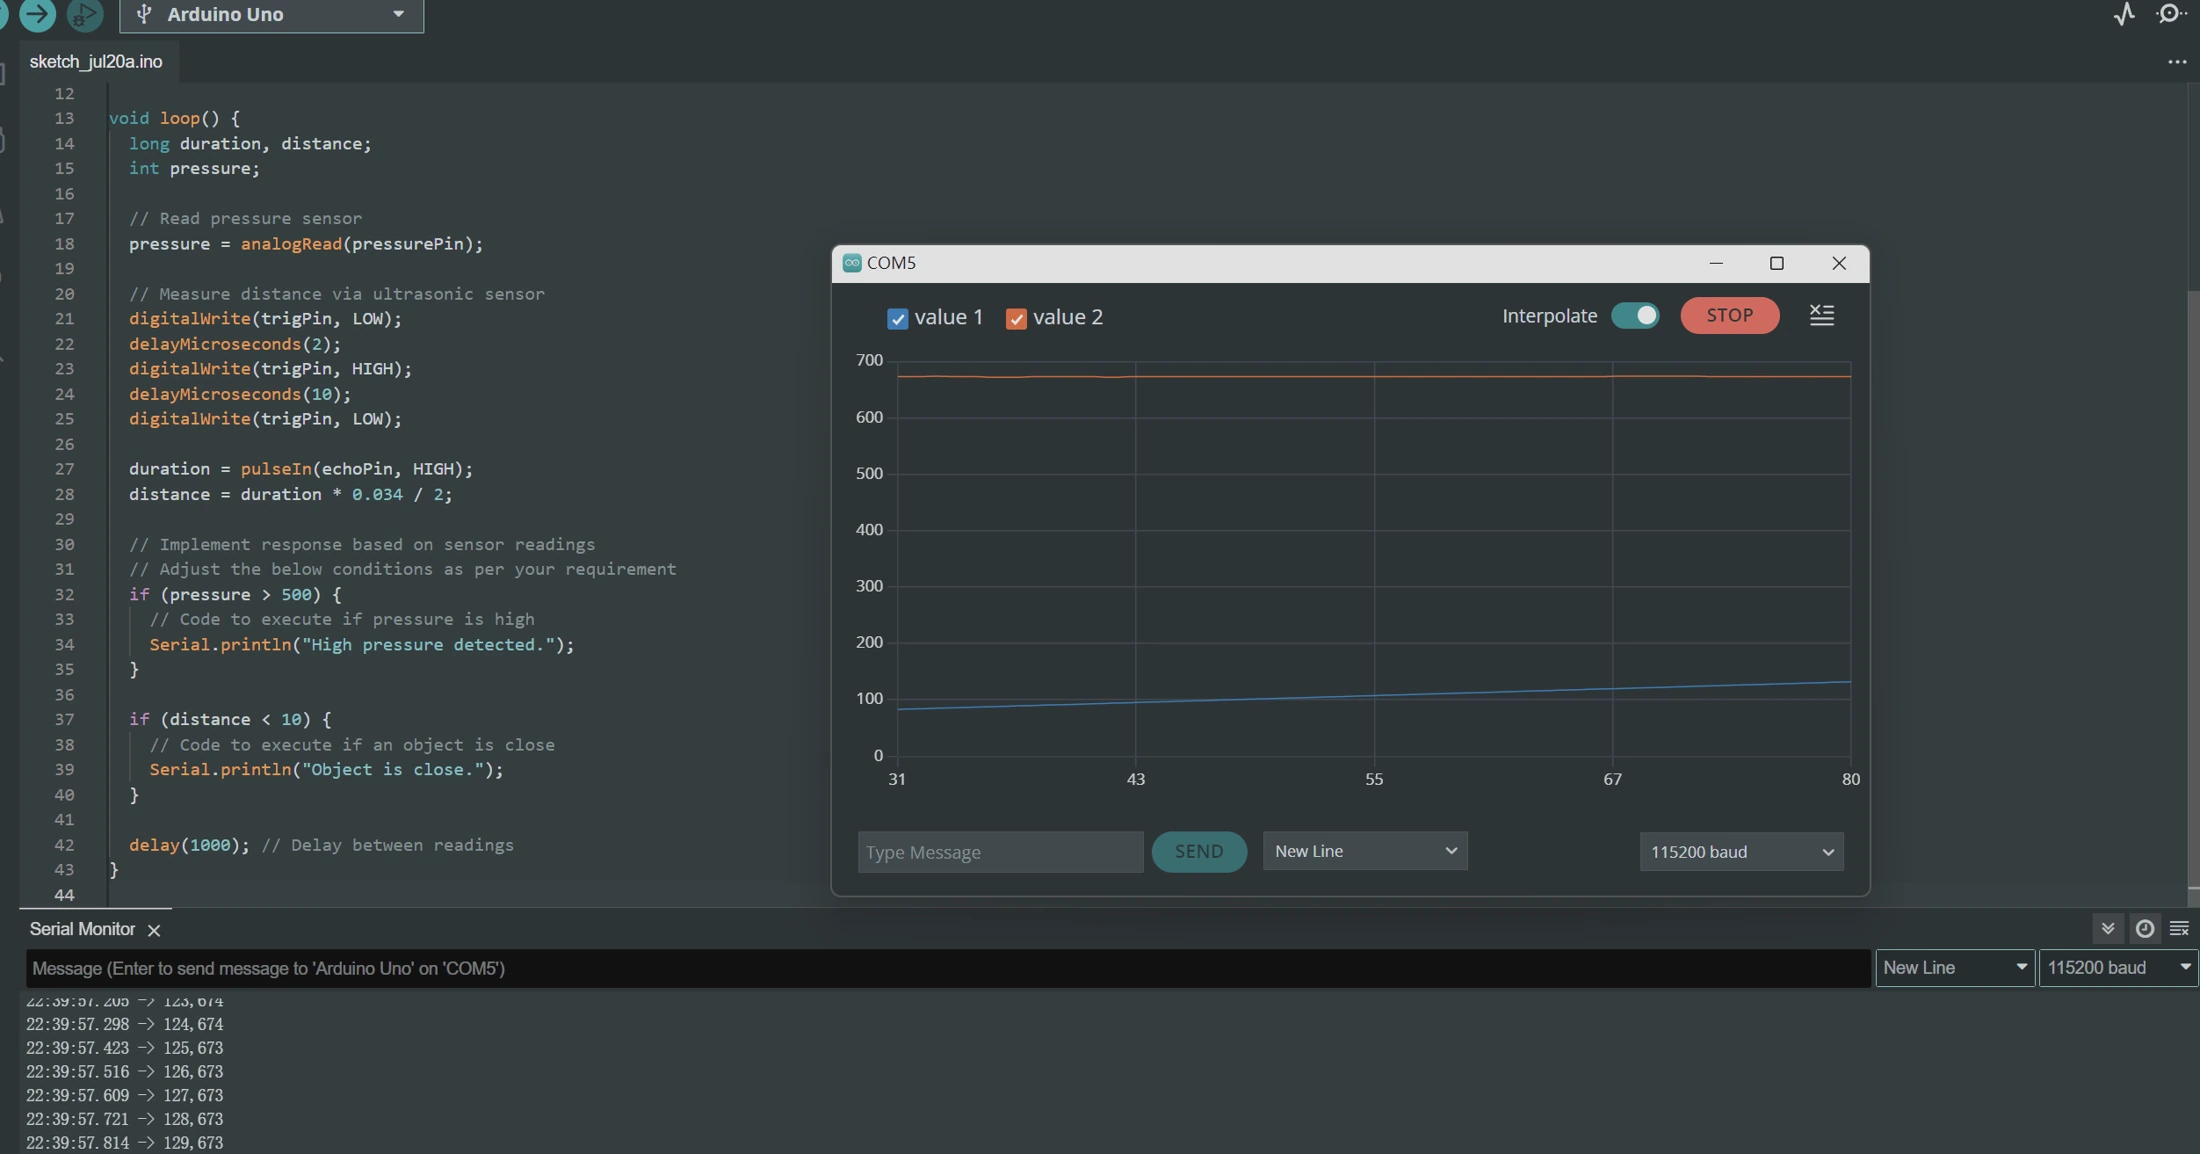The width and height of the screenshot is (2200, 1154).
Task: Click the value 2 legend label
Action: coord(1067,317)
